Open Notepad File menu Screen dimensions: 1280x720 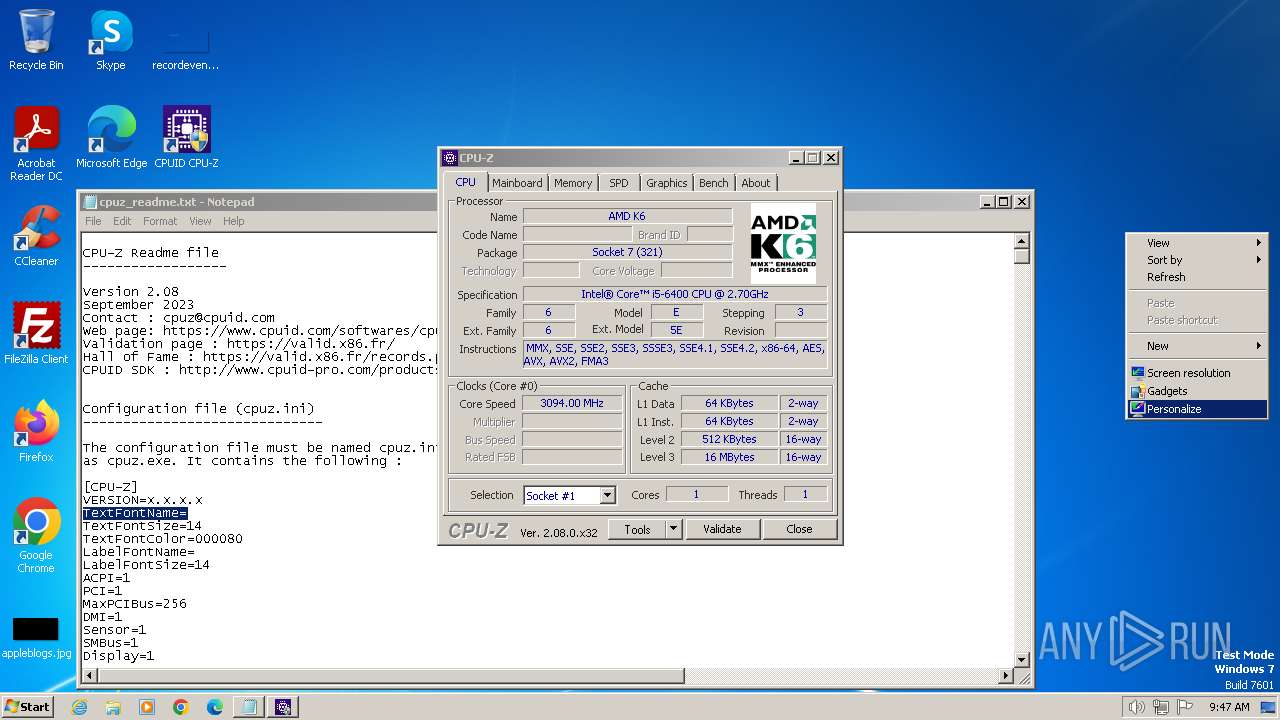point(93,221)
